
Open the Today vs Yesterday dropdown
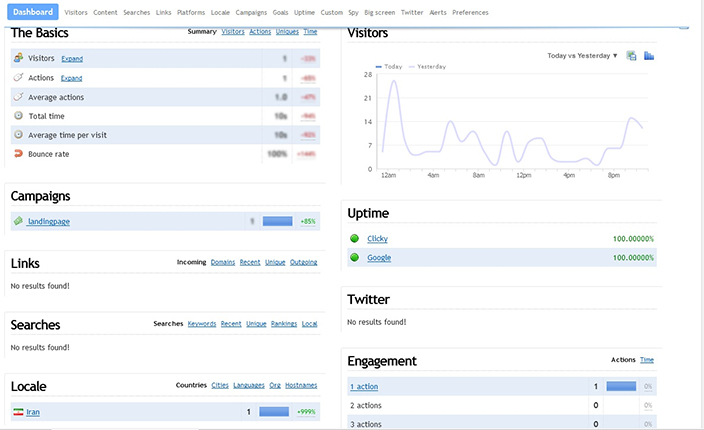pos(582,56)
